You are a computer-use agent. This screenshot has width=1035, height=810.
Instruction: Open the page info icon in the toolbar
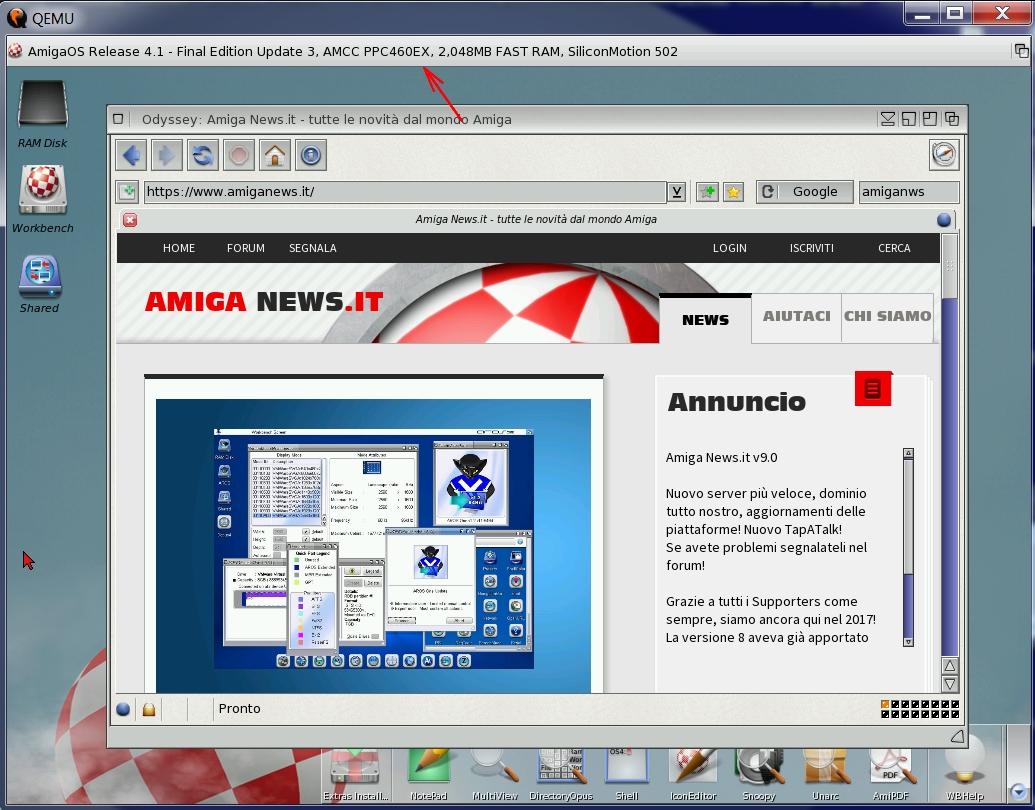tap(311, 155)
